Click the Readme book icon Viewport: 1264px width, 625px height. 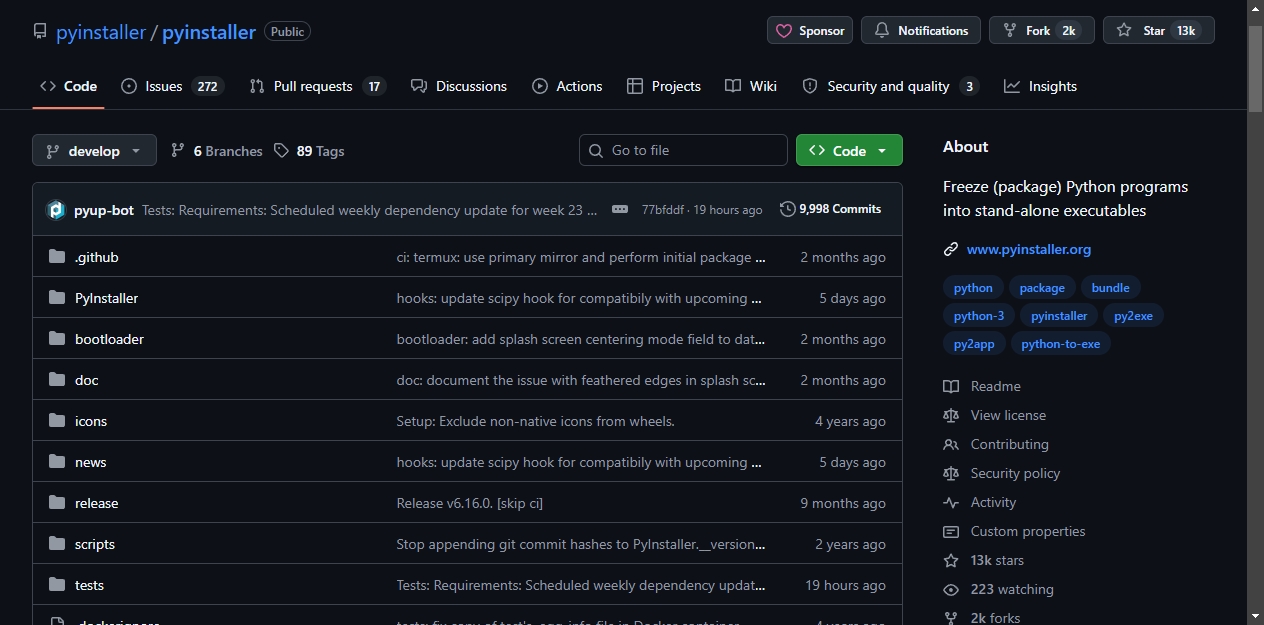point(951,386)
